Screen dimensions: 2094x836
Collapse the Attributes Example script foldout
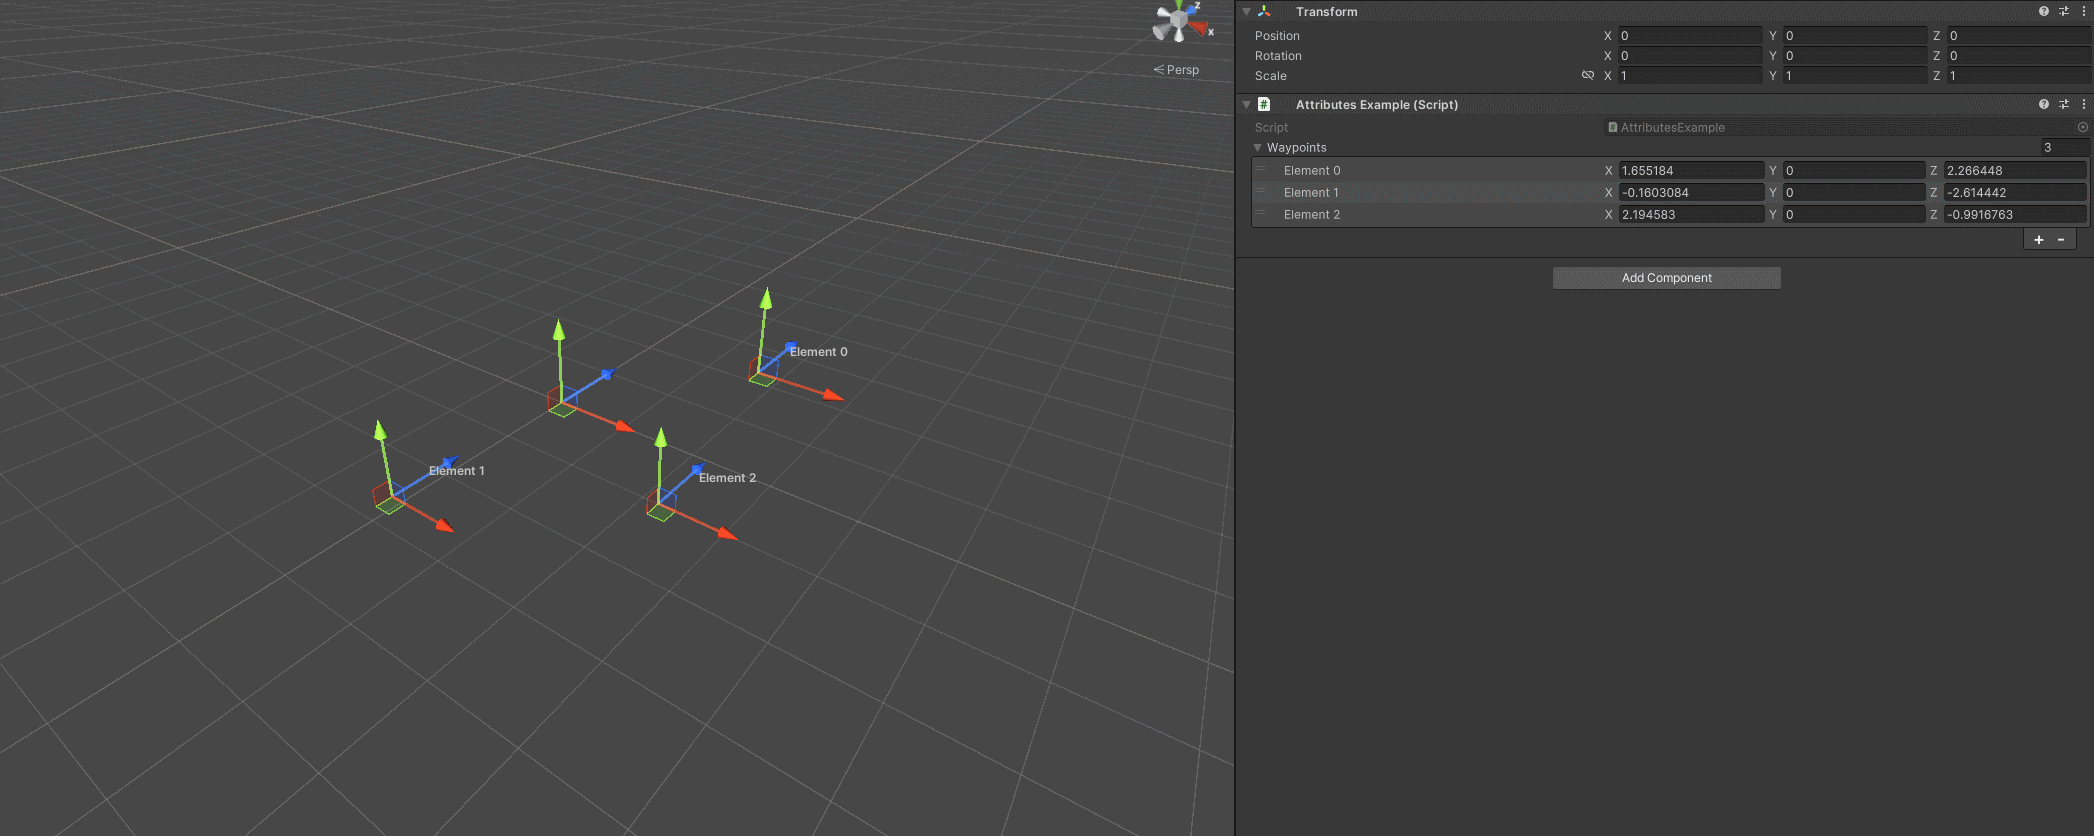click(1246, 104)
